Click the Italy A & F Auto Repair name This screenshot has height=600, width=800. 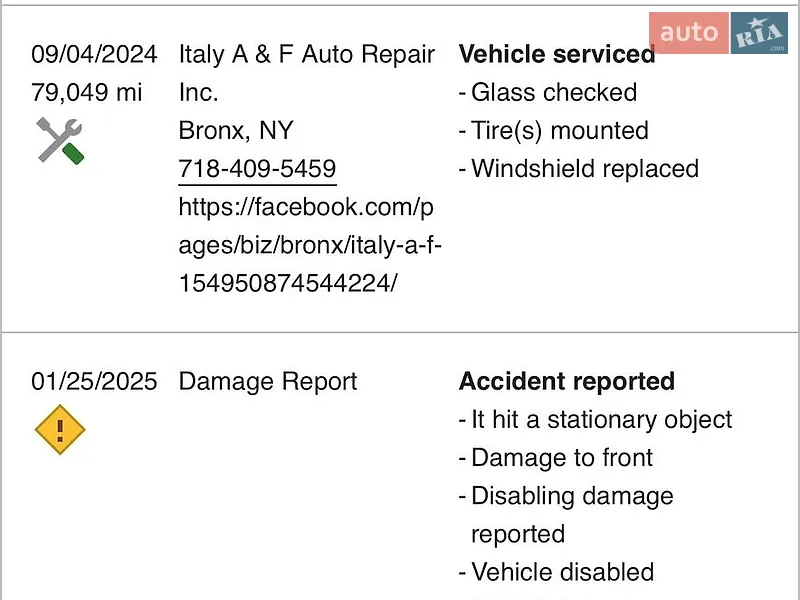coord(307,73)
